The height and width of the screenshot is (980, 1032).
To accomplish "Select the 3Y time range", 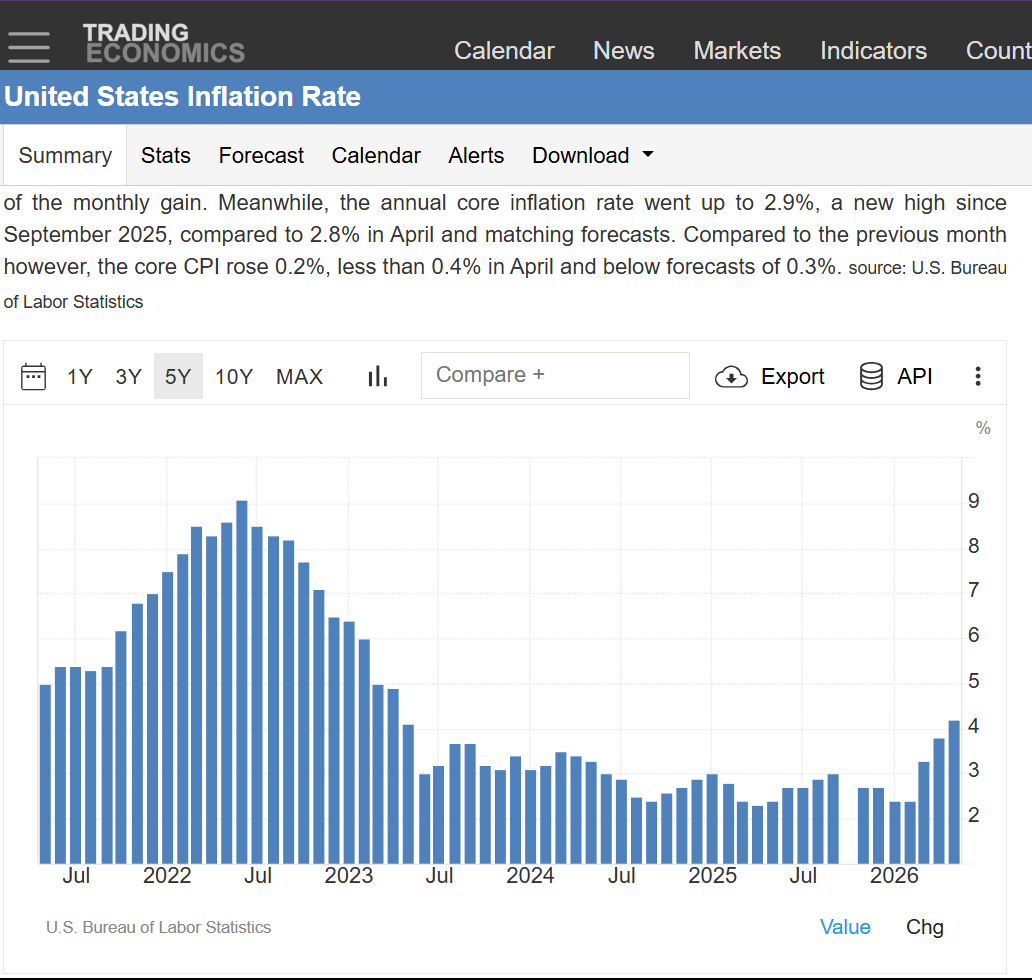I will (x=128, y=376).
